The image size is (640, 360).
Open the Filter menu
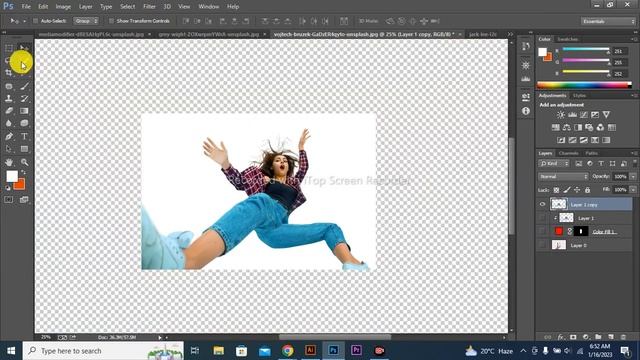(149, 7)
